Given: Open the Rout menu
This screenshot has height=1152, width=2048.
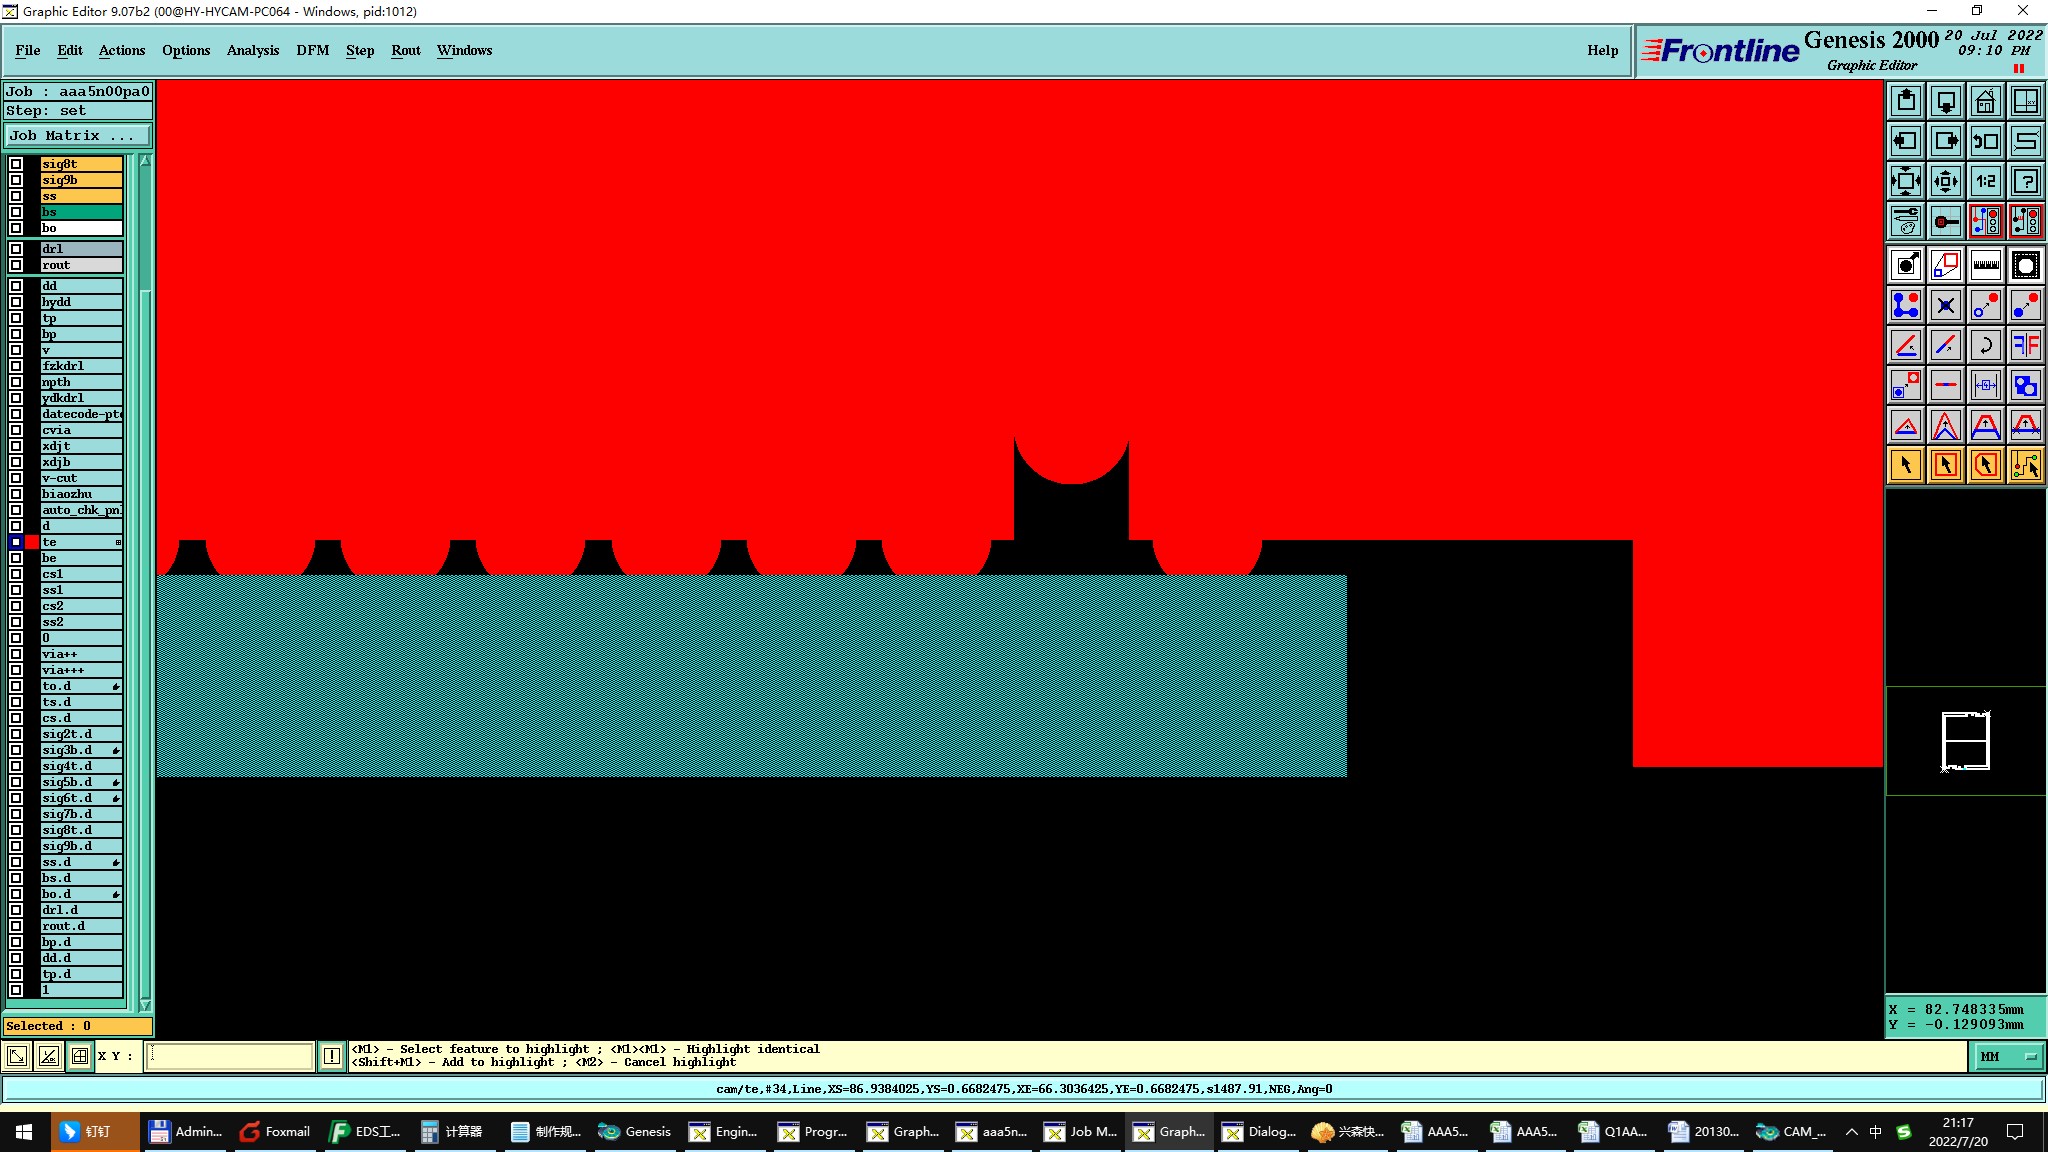Looking at the screenshot, I should click(406, 50).
